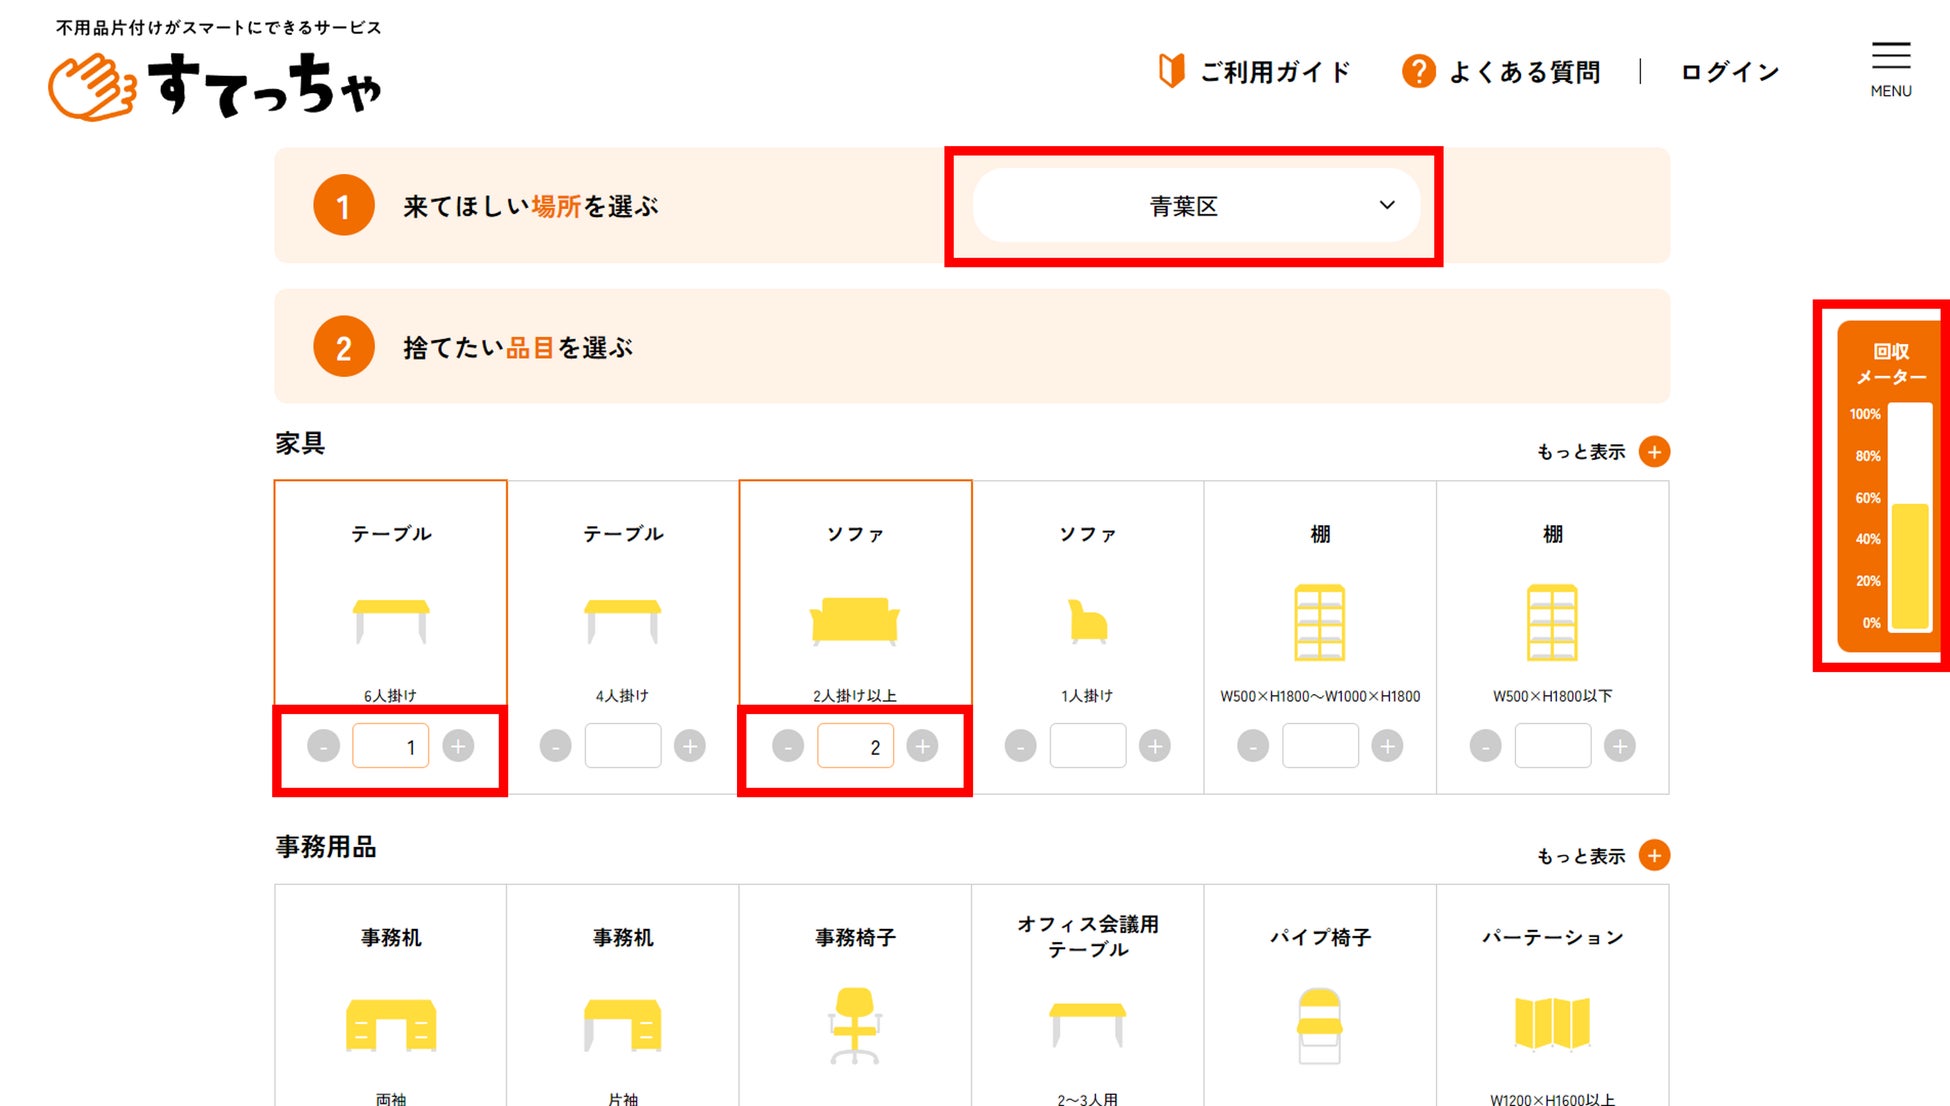
Task: Click the ログイン link
Action: point(1729,72)
